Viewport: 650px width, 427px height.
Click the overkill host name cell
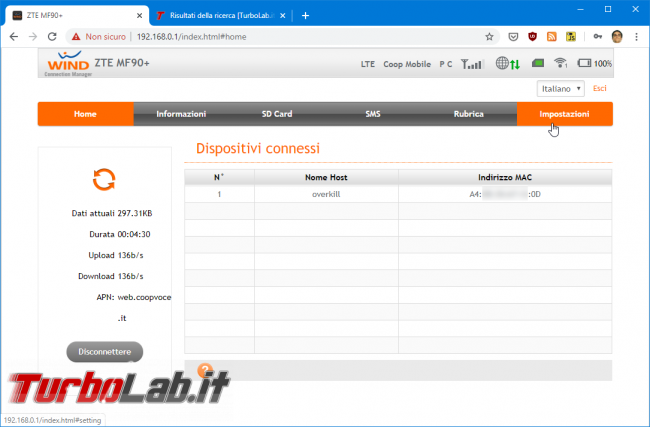(326, 194)
